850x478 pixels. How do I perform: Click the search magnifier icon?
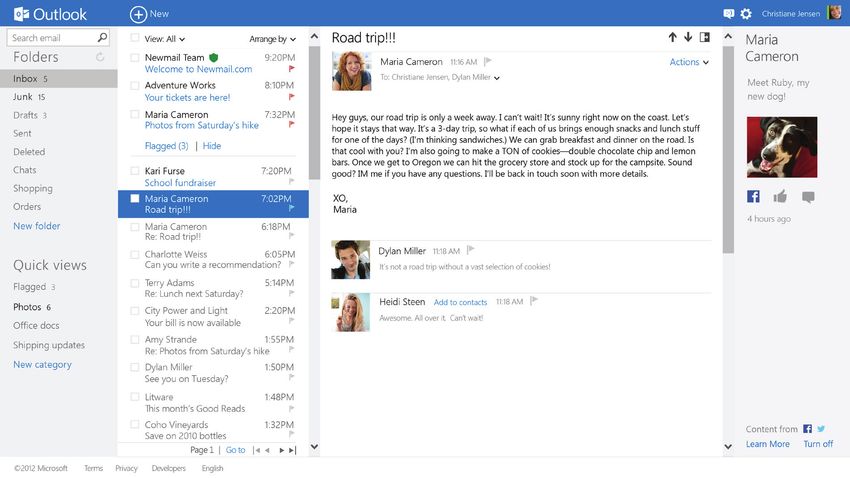point(102,37)
